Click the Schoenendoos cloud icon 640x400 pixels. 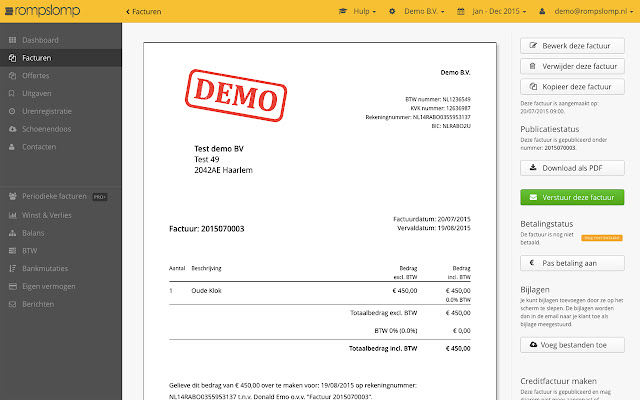13,129
